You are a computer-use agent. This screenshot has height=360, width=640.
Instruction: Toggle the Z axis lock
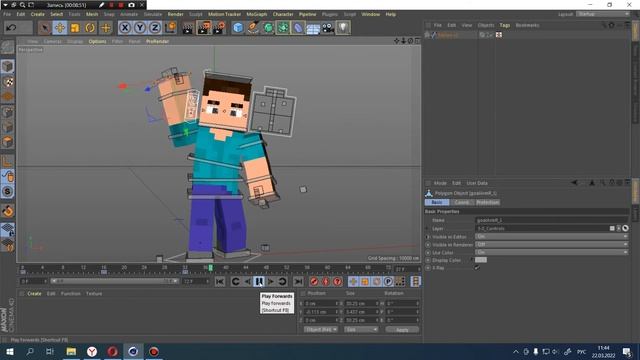pos(155,28)
